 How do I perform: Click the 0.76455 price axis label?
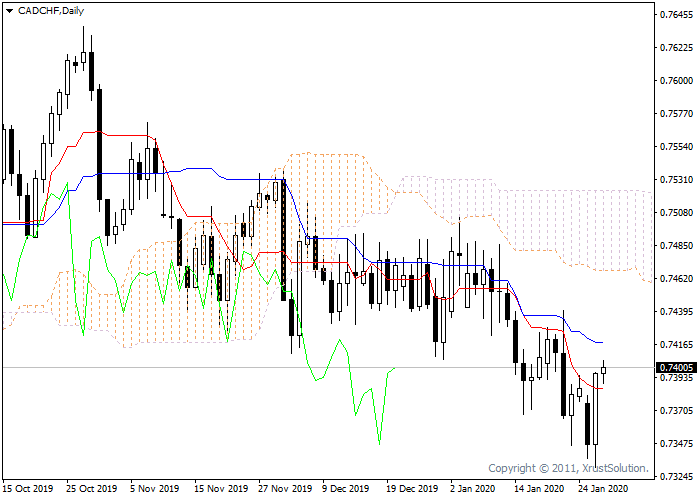[676, 15]
